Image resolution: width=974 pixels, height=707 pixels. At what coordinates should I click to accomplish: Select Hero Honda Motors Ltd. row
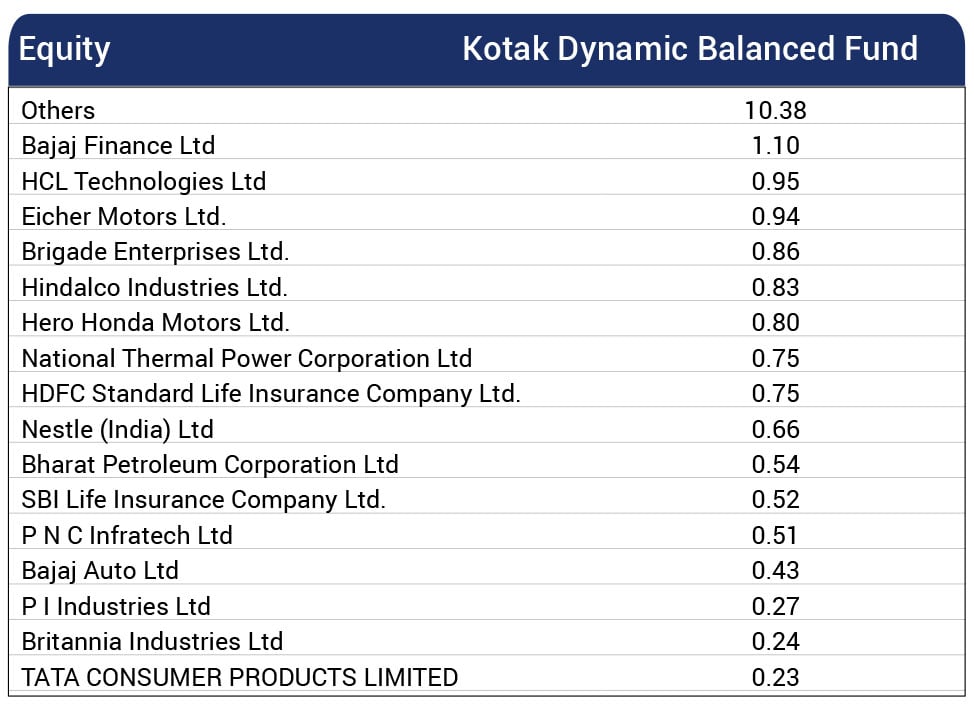(155, 323)
